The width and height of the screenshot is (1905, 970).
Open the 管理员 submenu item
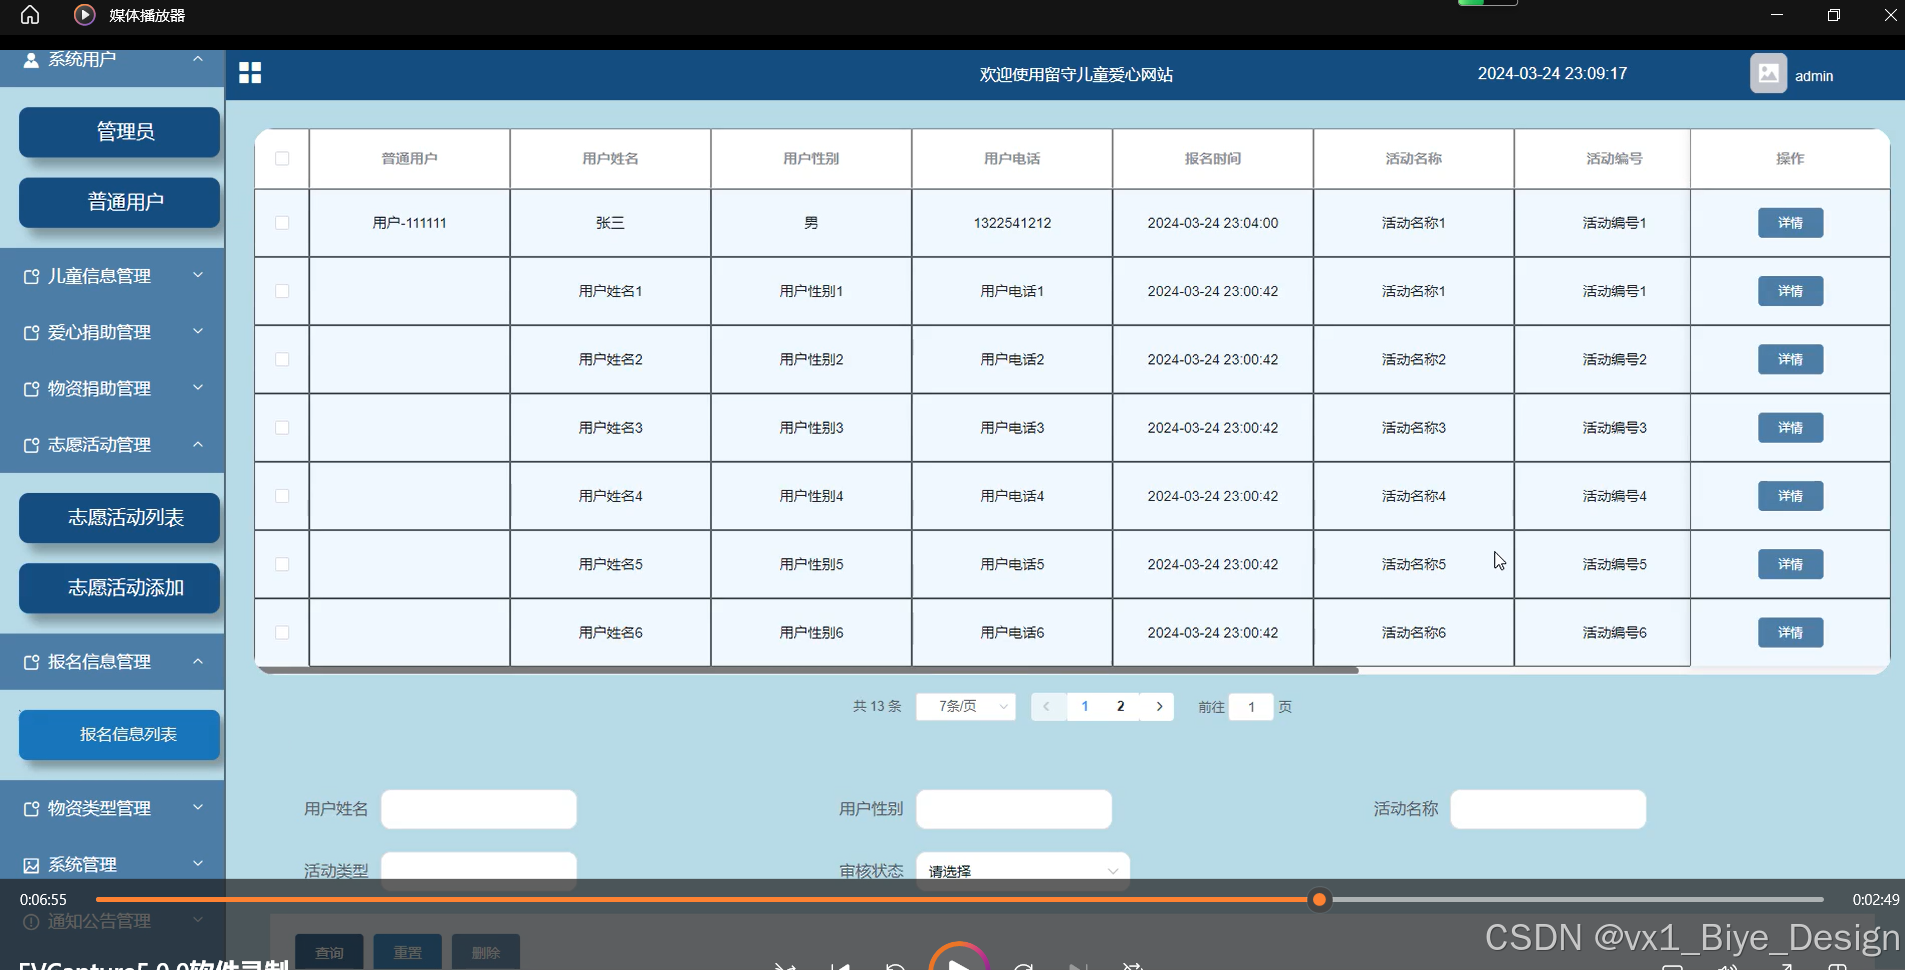(x=120, y=132)
